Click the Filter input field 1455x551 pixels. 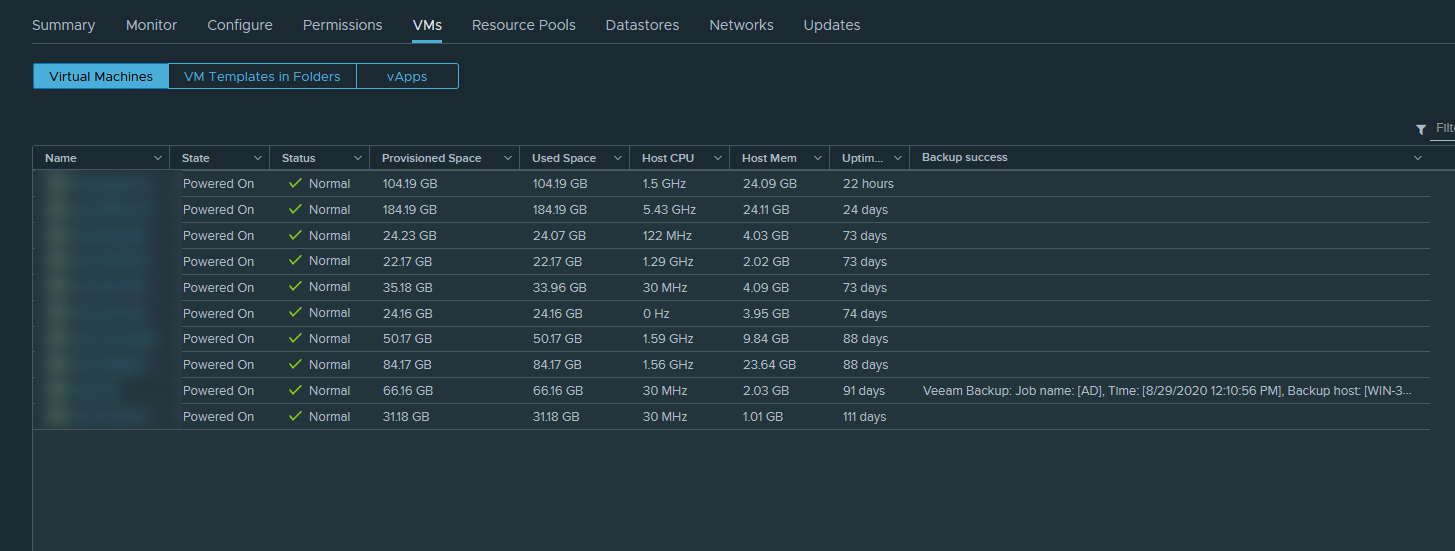(1444, 129)
